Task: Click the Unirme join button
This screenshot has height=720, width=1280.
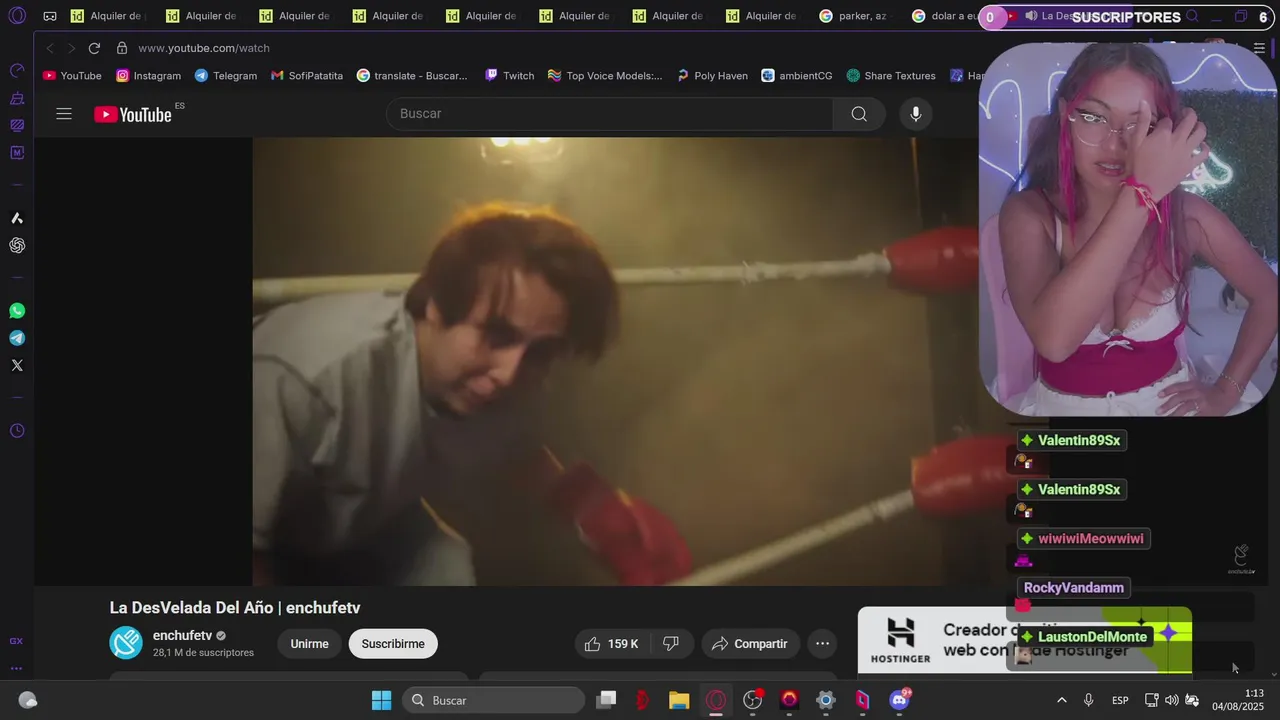Action: point(309,644)
